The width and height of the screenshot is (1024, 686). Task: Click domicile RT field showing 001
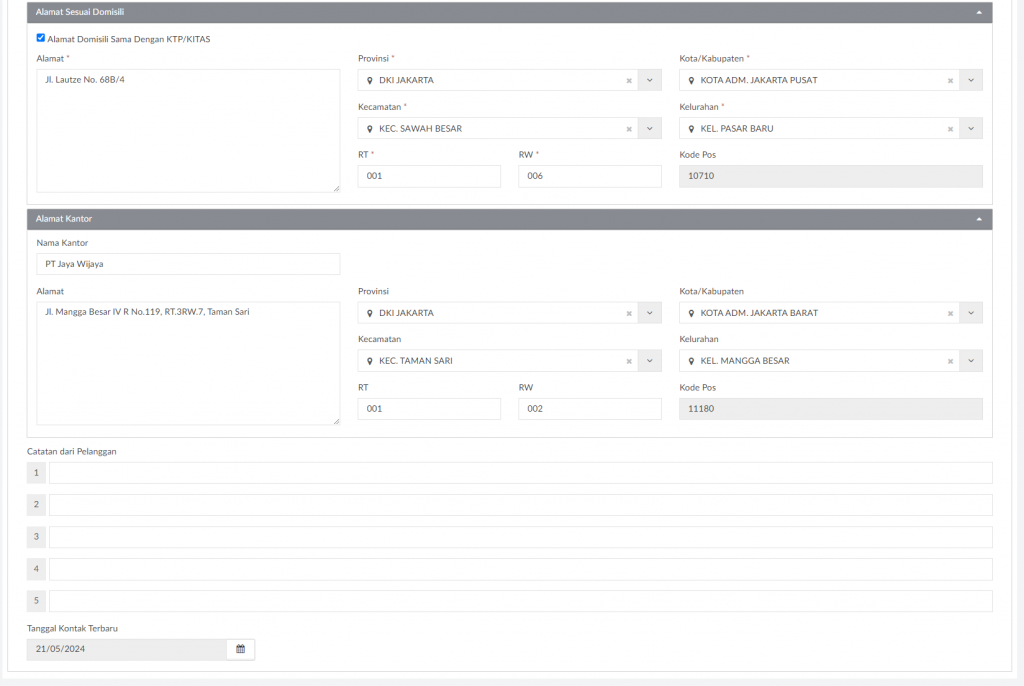429,176
